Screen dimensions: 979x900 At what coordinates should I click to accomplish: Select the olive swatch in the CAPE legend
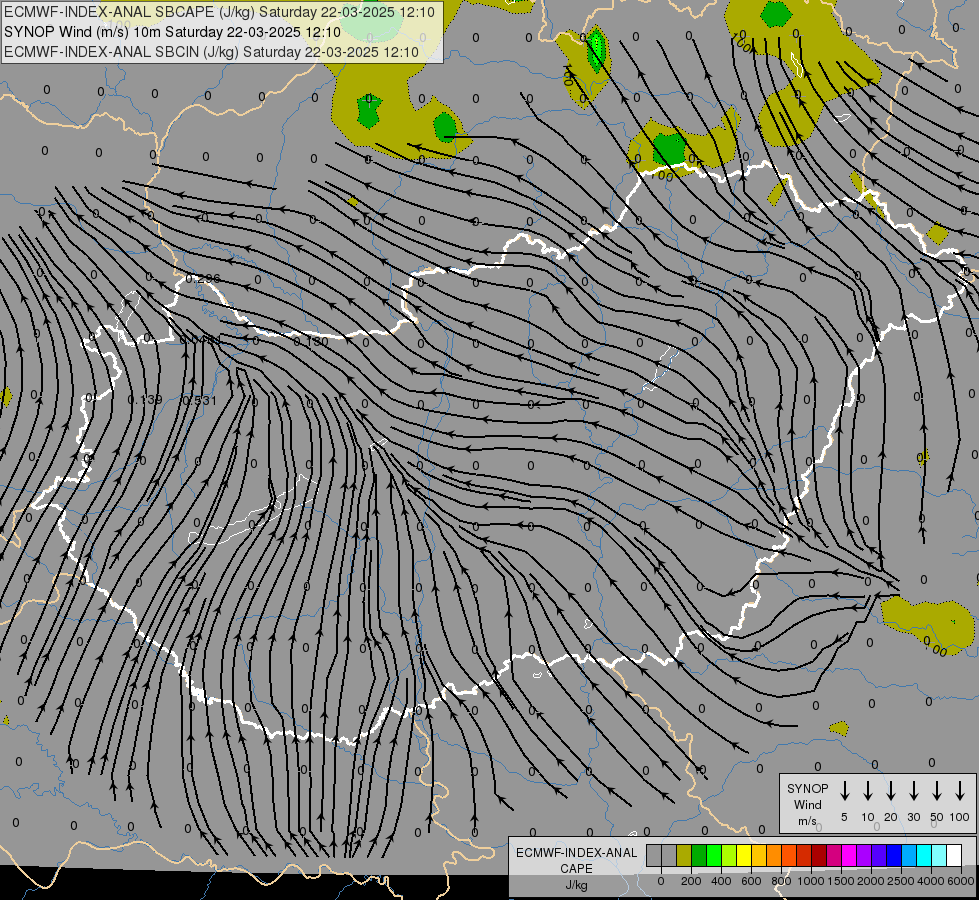click(x=684, y=856)
